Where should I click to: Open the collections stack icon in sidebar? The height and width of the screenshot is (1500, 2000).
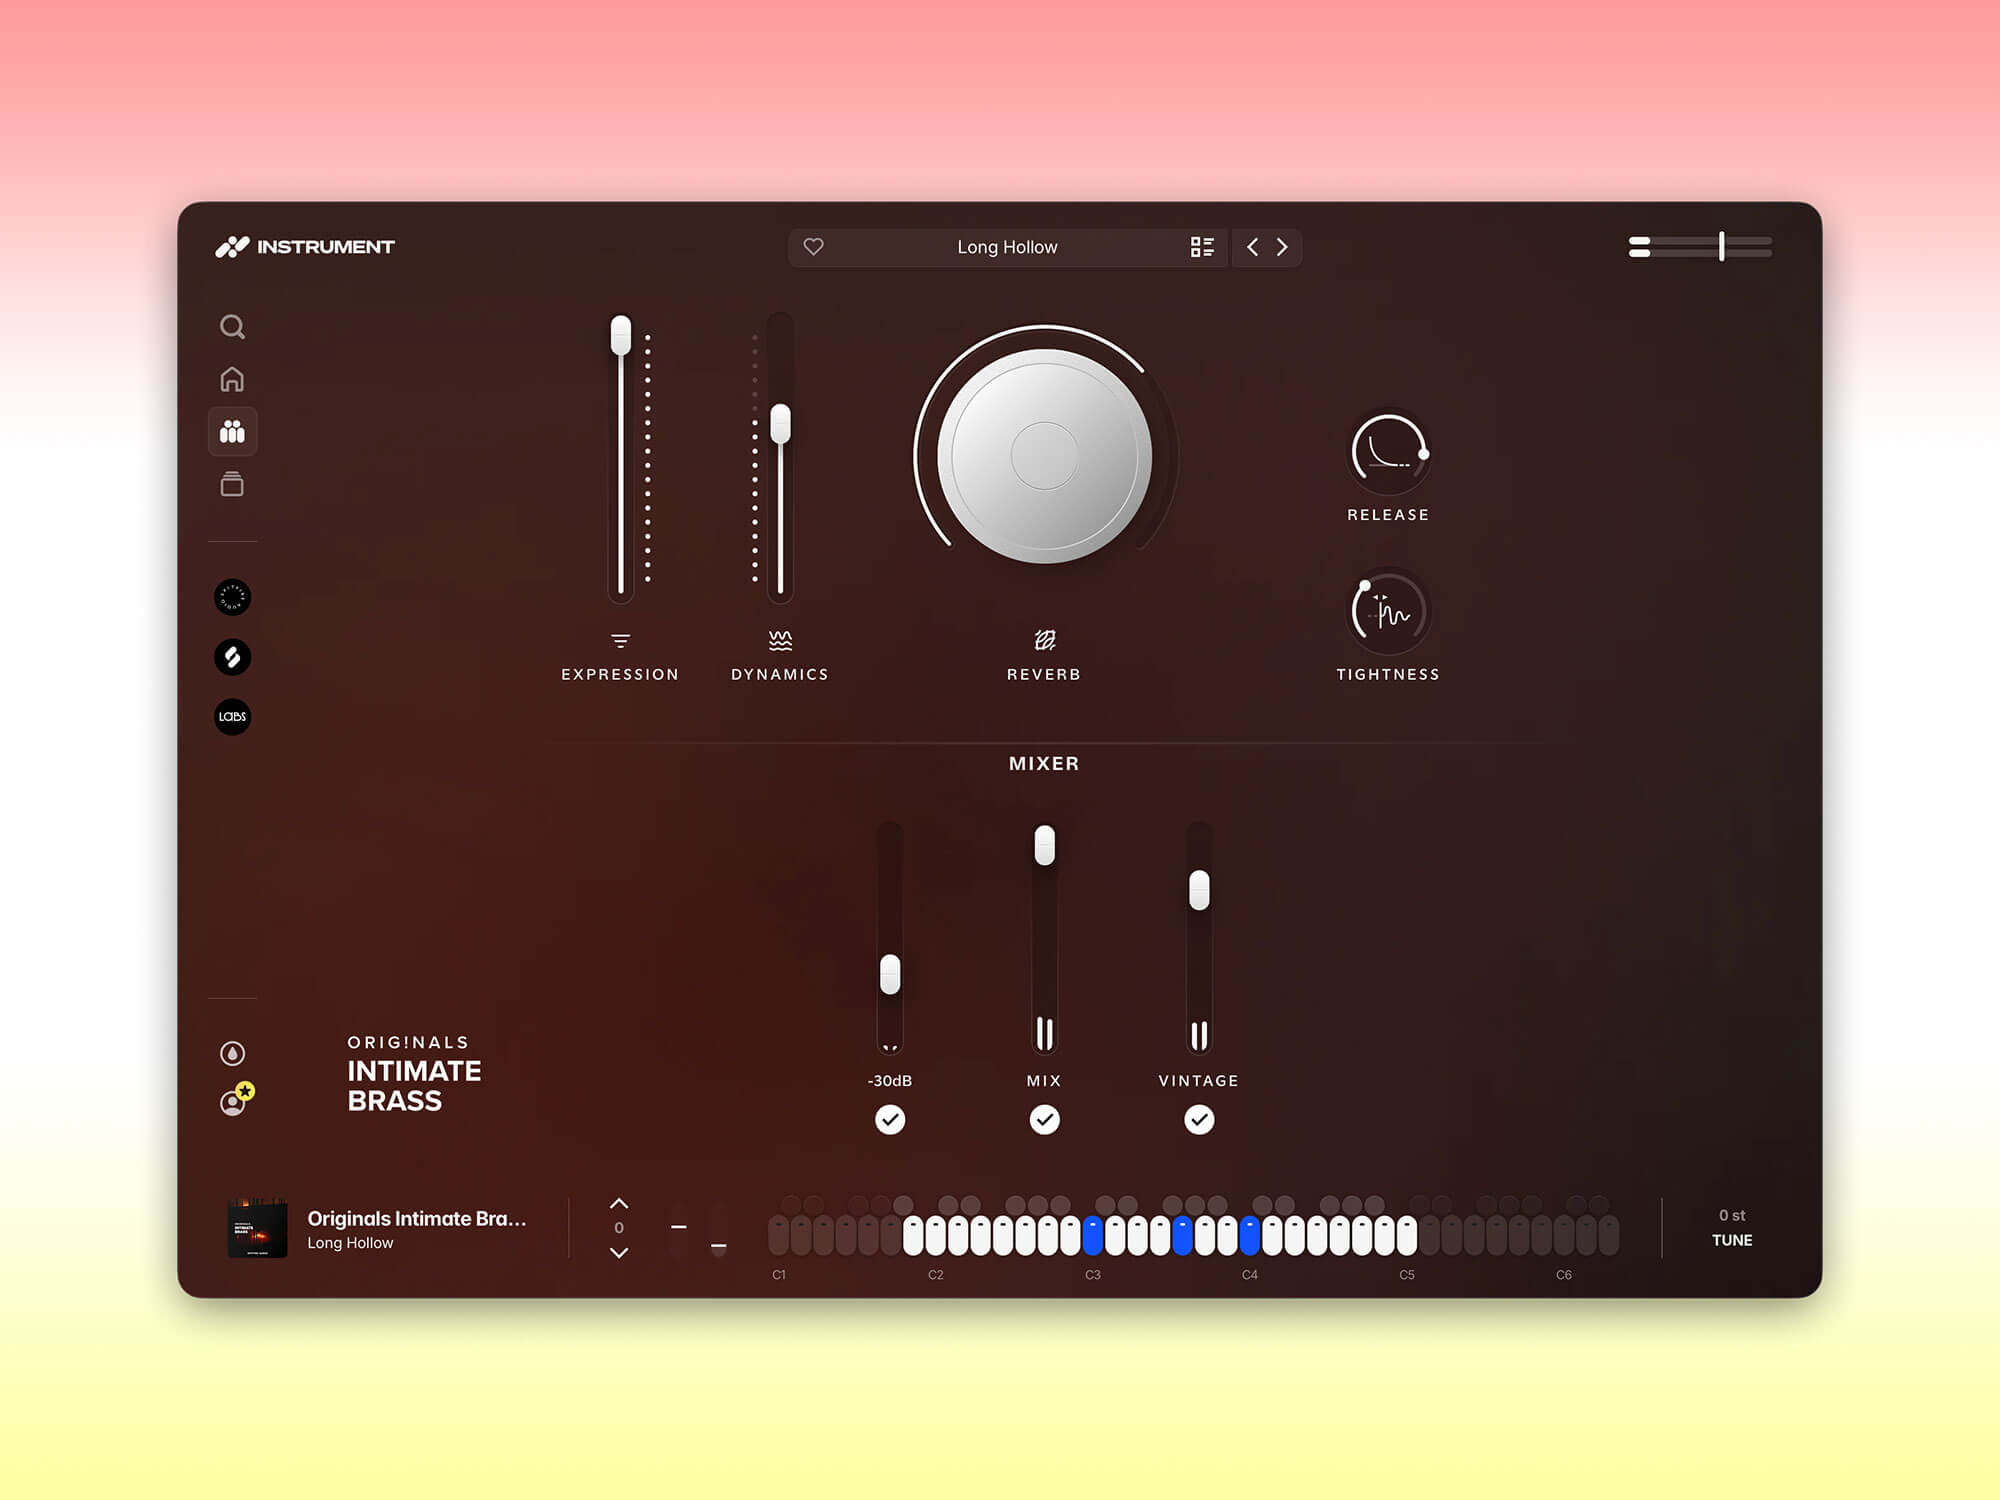coord(232,484)
